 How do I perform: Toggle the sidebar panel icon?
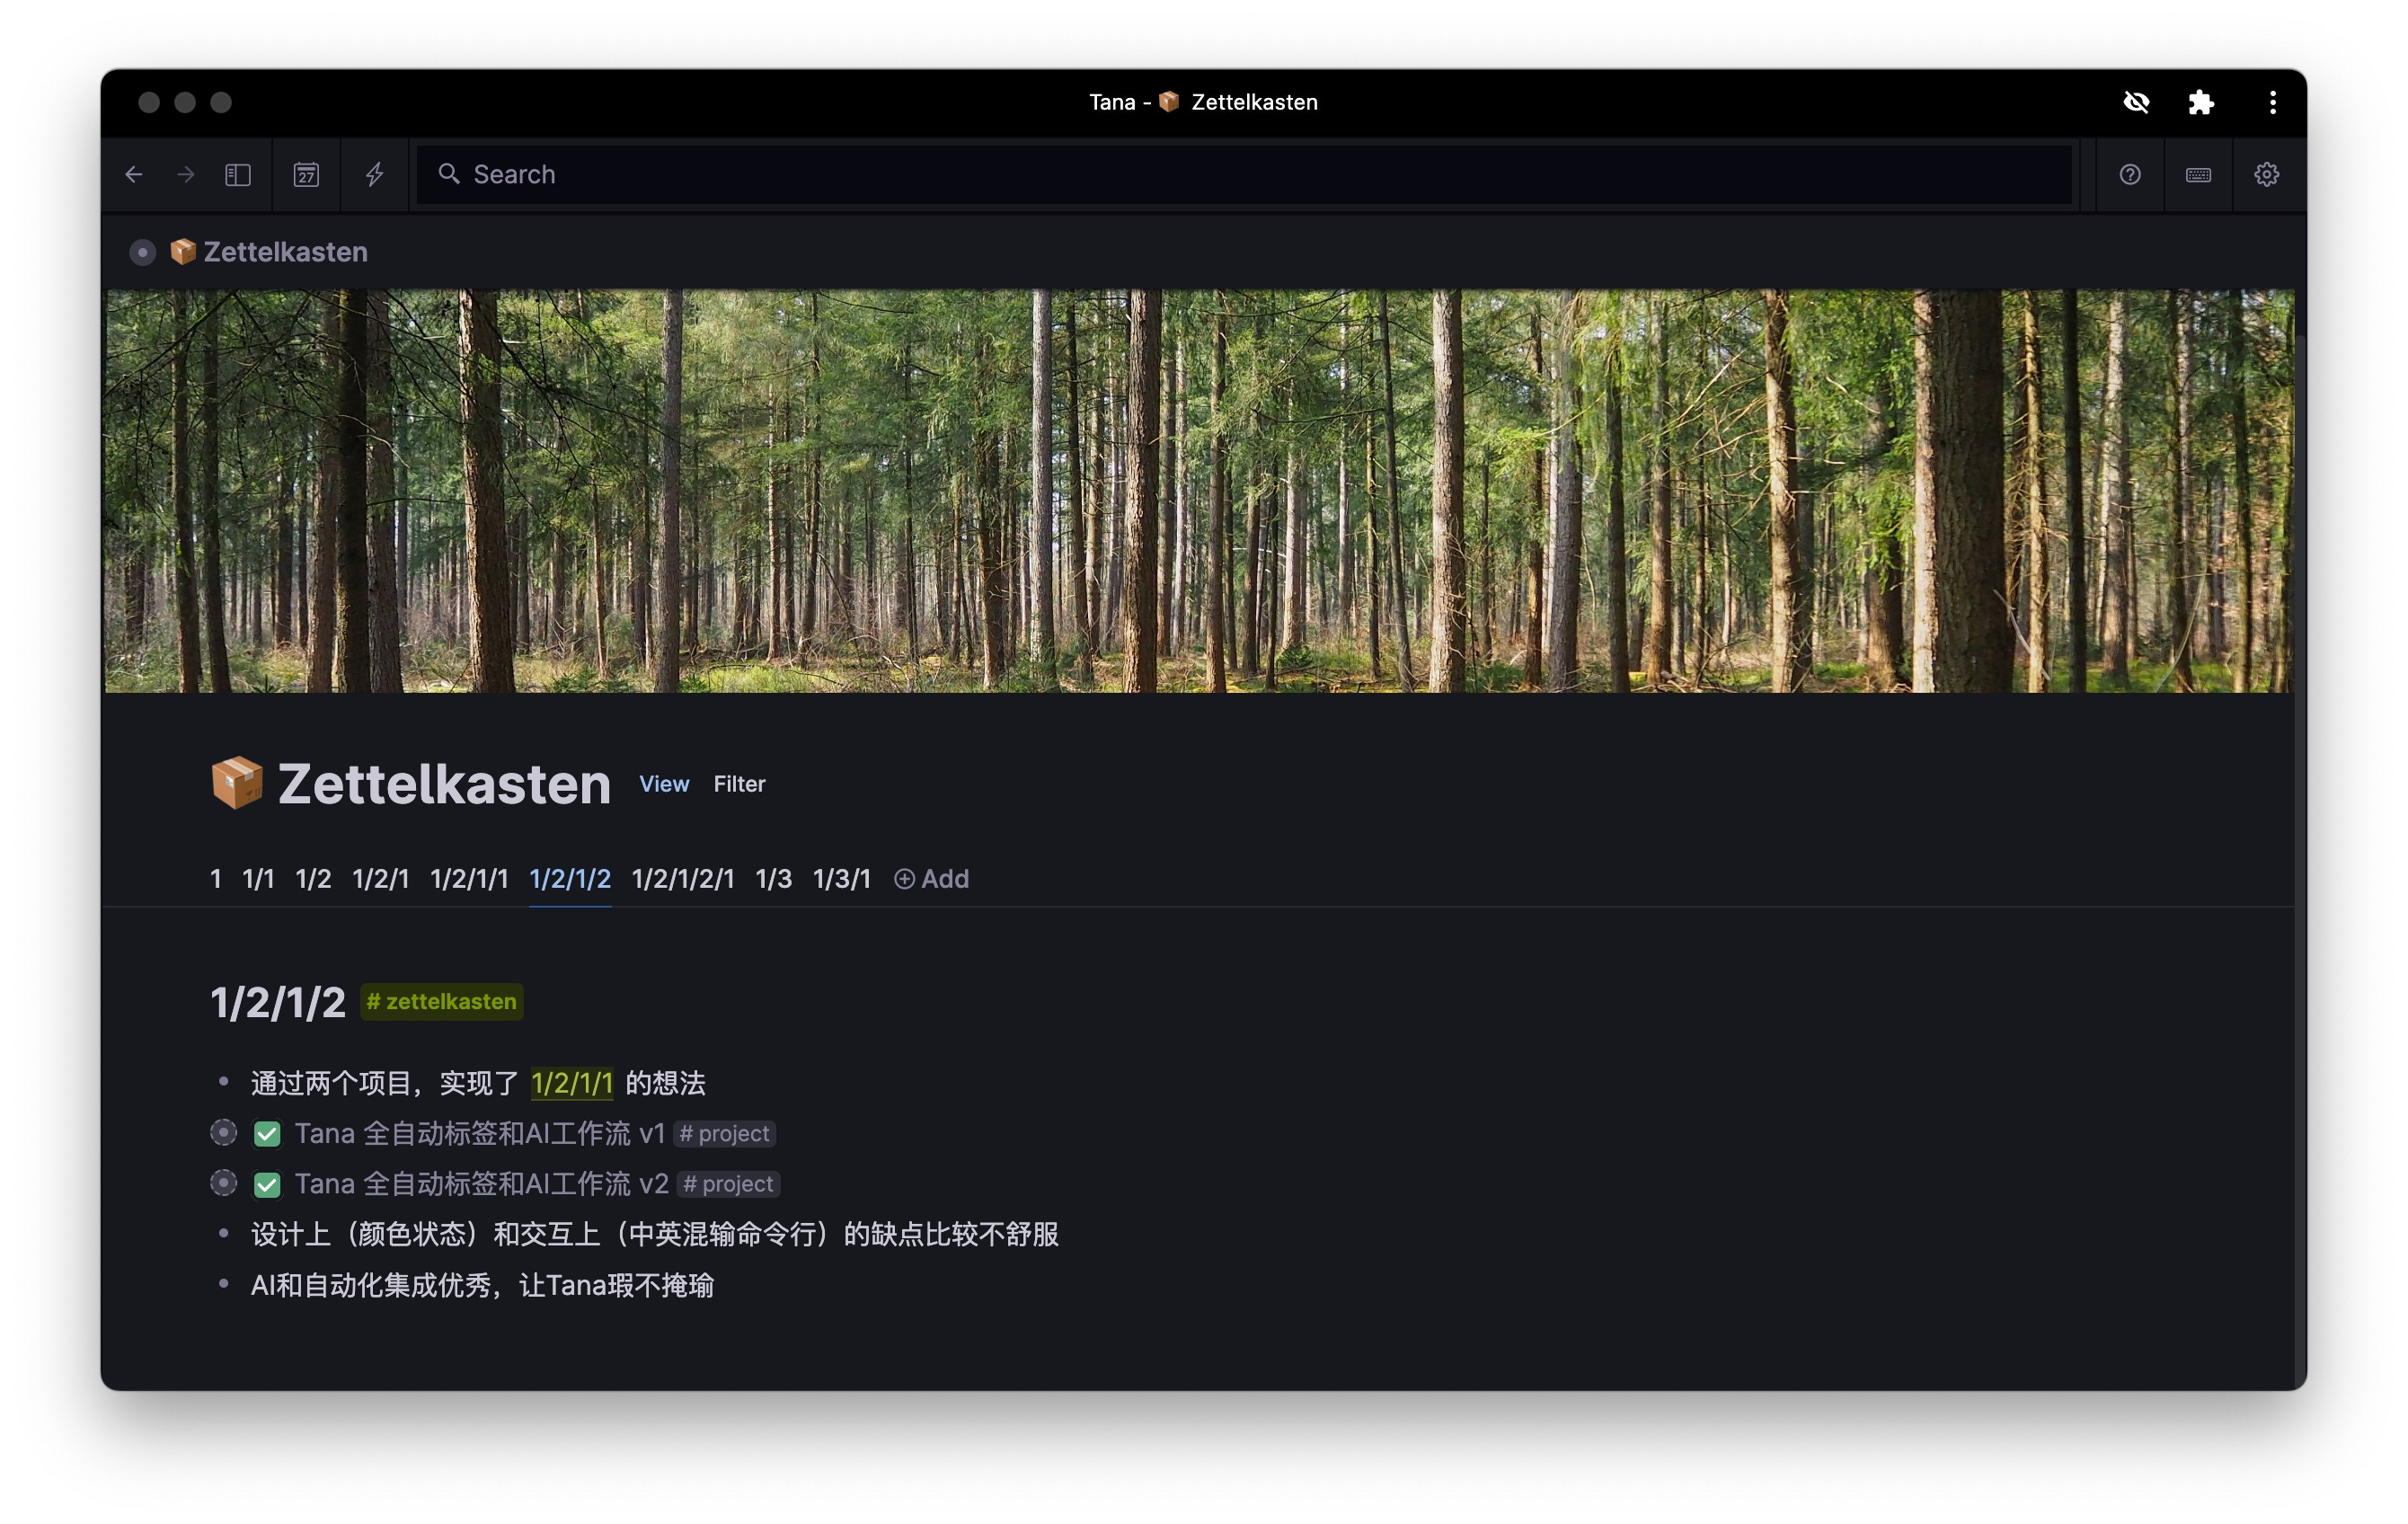238,175
